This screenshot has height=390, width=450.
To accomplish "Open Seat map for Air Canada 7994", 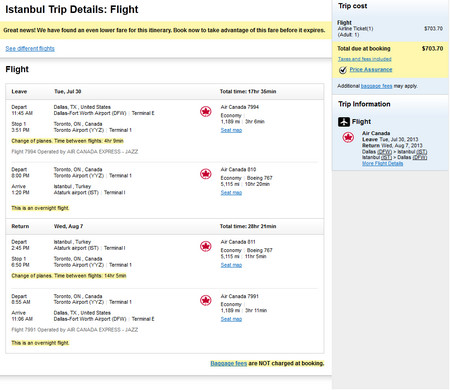I will [x=231, y=130].
